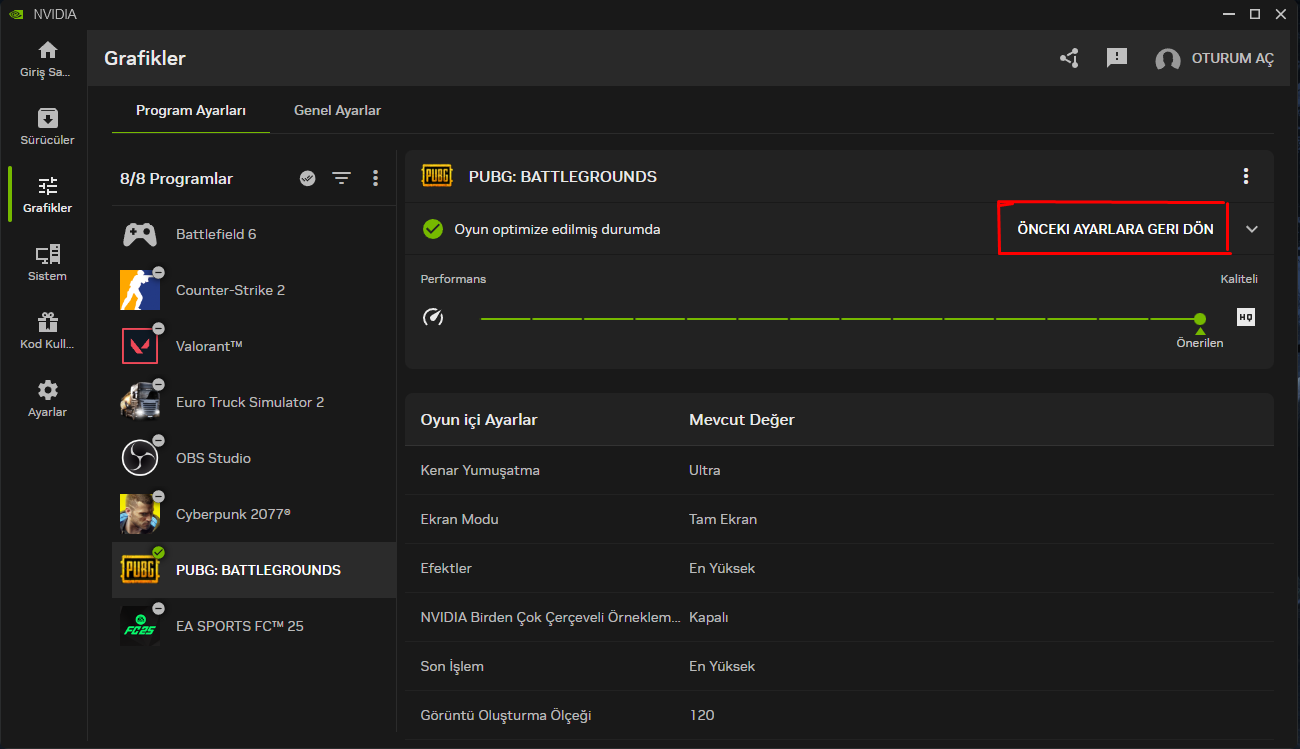Select Euro Truck Simulator 2
This screenshot has width=1300, height=749.
pyautogui.click(x=254, y=402)
